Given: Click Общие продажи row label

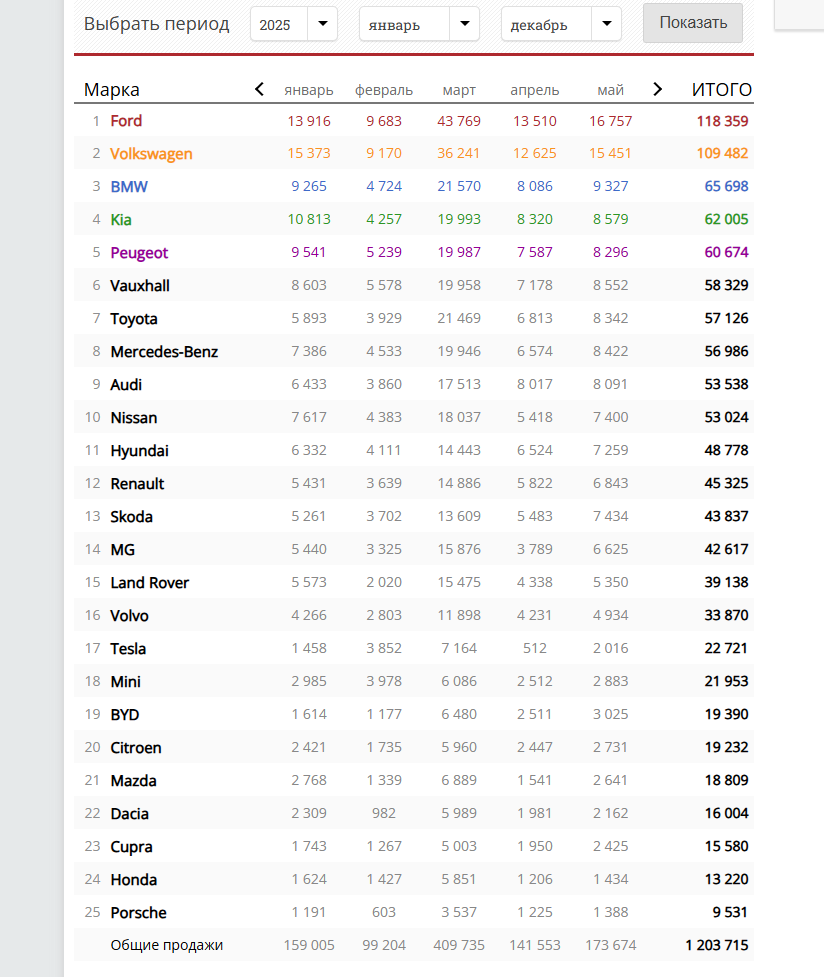Looking at the screenshot, I should point(166,946).
